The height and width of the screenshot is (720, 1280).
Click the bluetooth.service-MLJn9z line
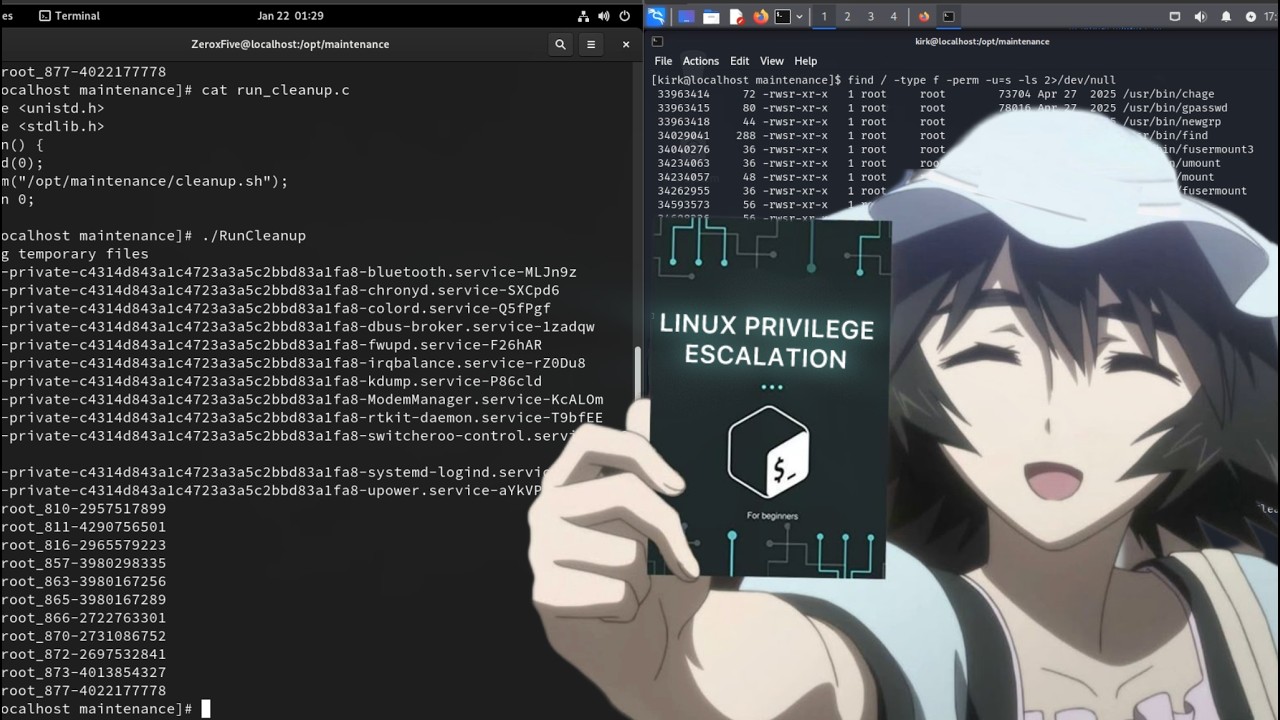coord(288,272)
